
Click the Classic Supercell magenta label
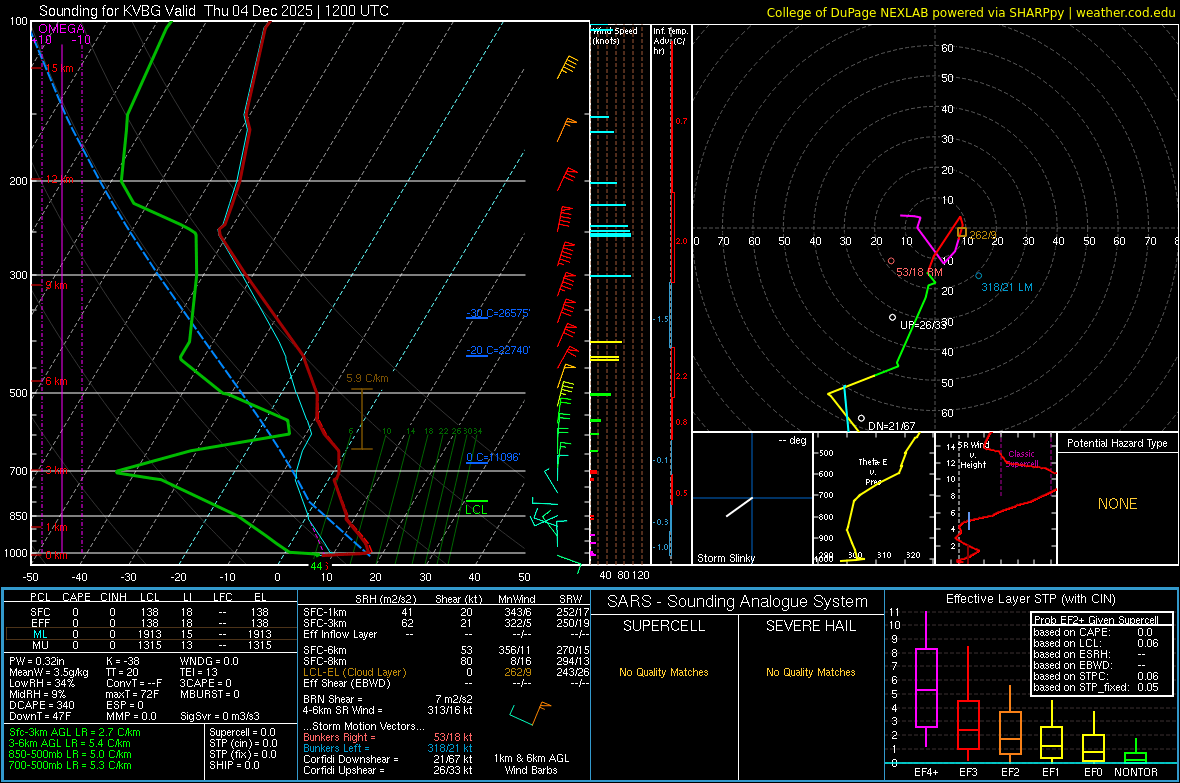tap(1021, 459)
